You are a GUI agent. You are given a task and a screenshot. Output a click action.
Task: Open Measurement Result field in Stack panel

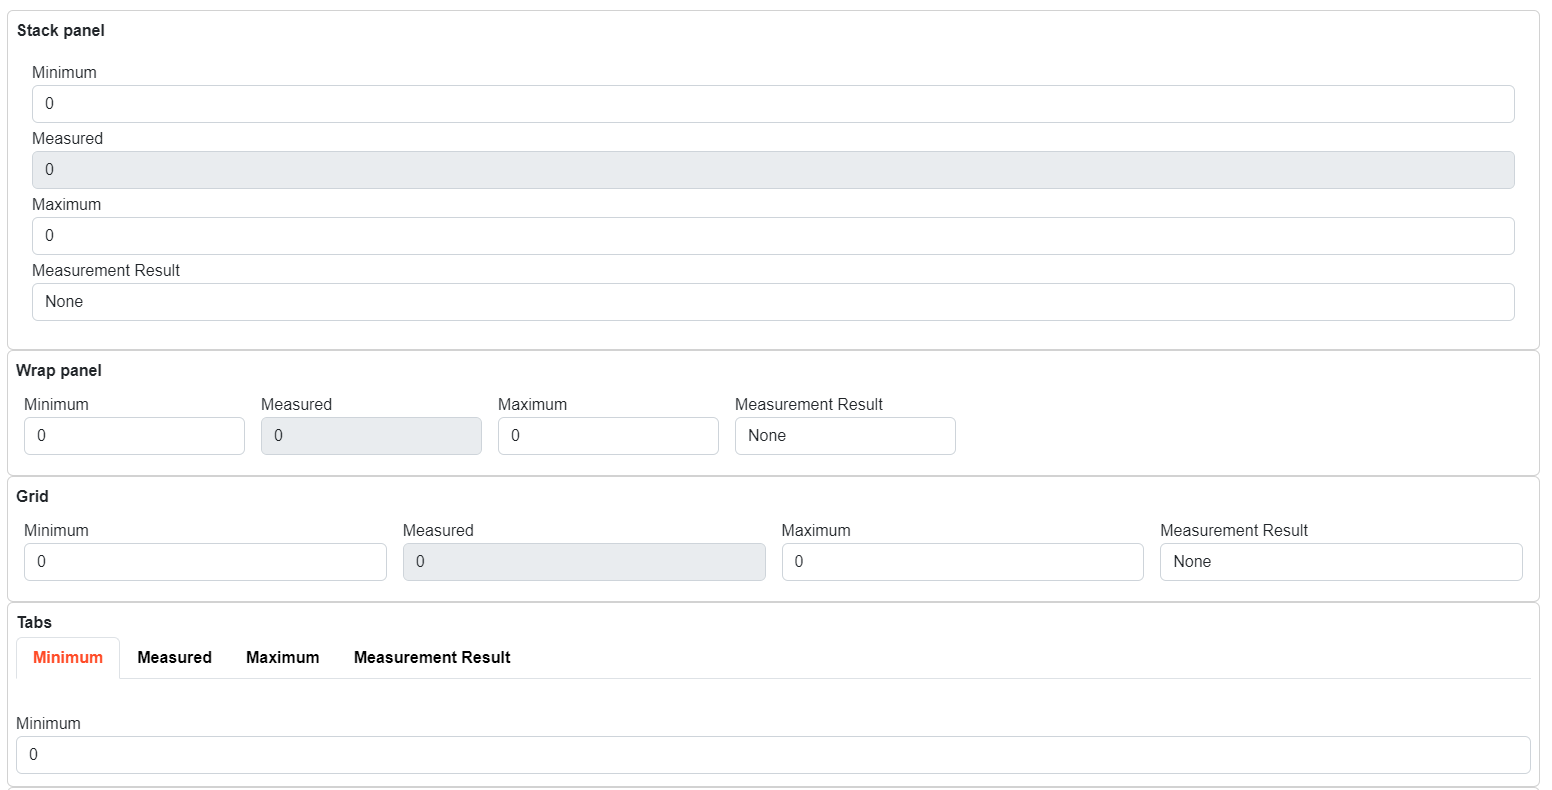[x=772, y=302]
